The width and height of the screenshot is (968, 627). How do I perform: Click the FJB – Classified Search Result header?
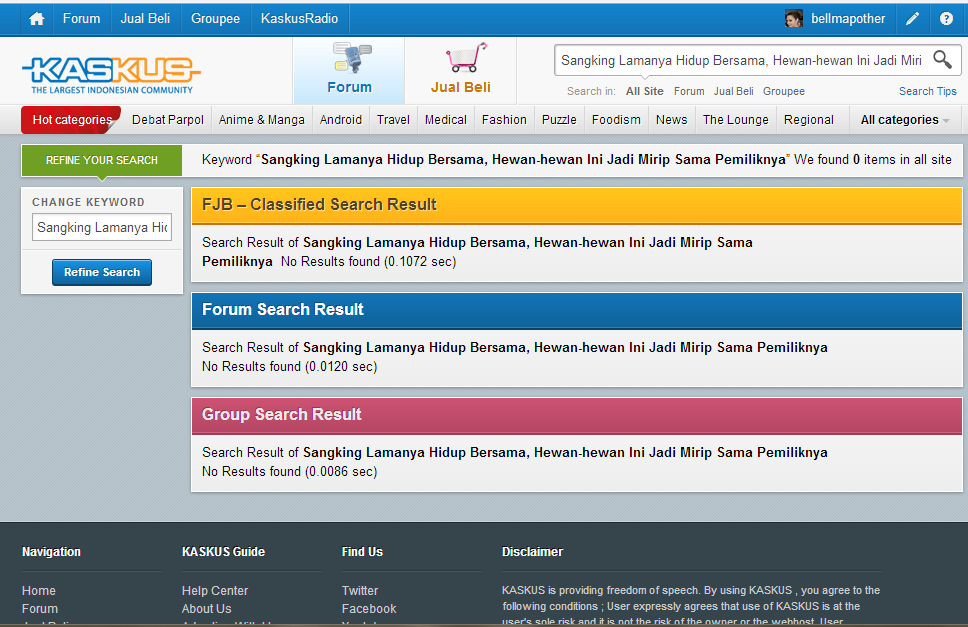[577, 206]
